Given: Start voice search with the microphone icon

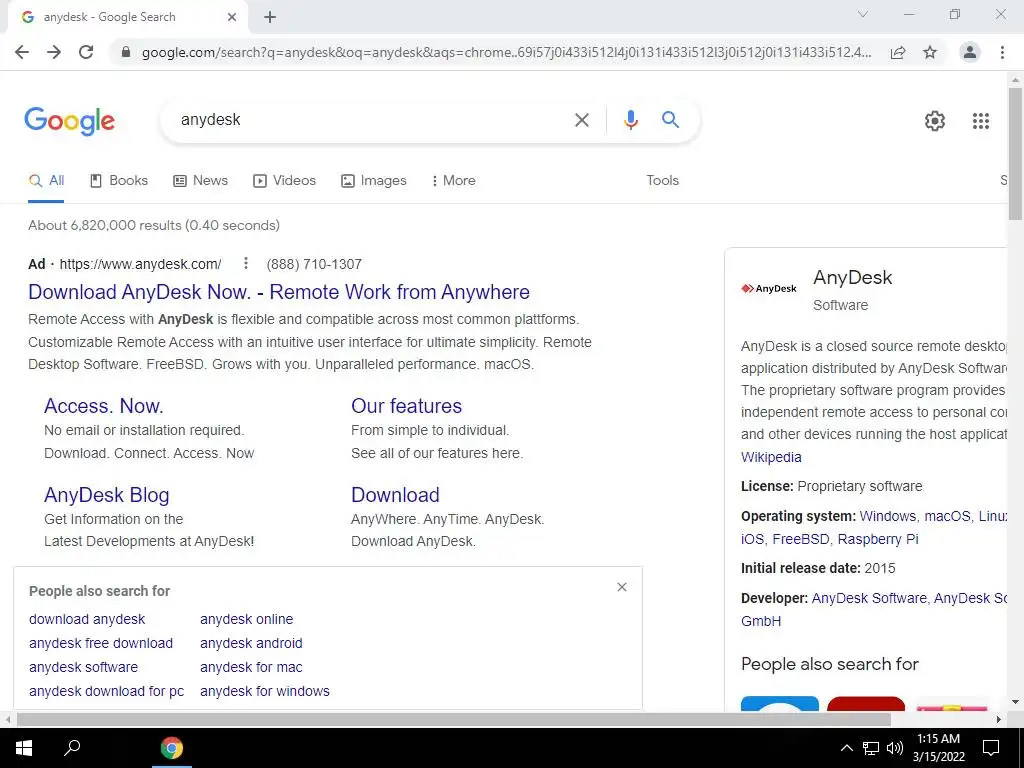Looking at the screenshot, I should pos(630,120).
